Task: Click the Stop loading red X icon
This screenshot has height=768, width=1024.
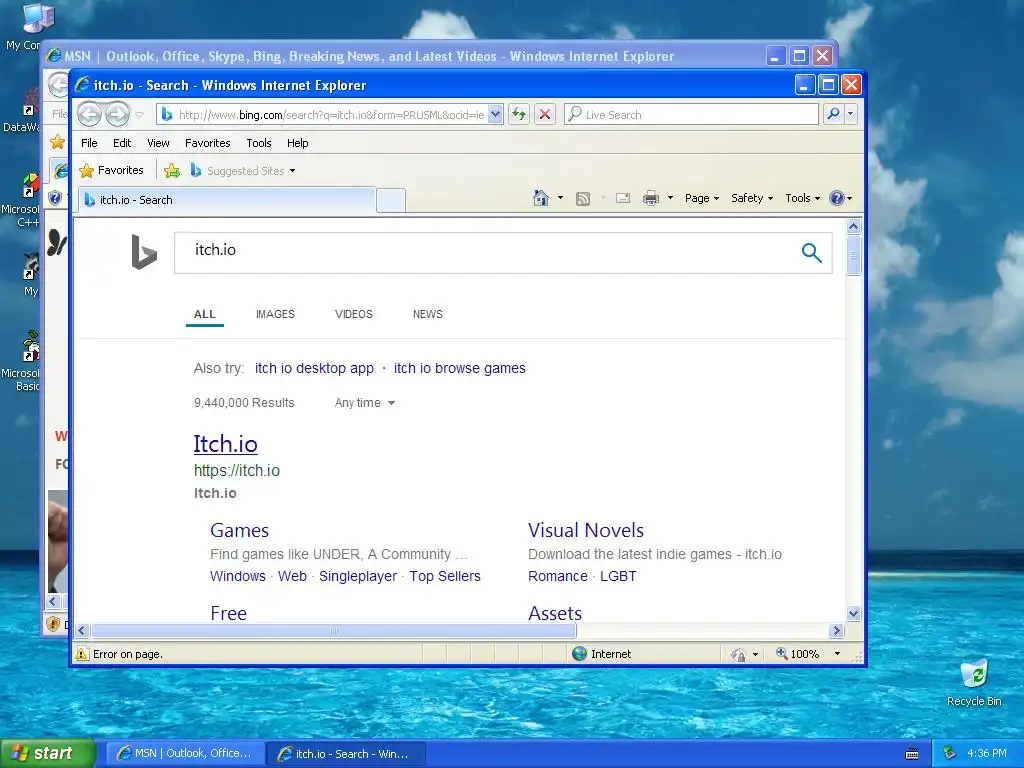Action: pos(545,115)
